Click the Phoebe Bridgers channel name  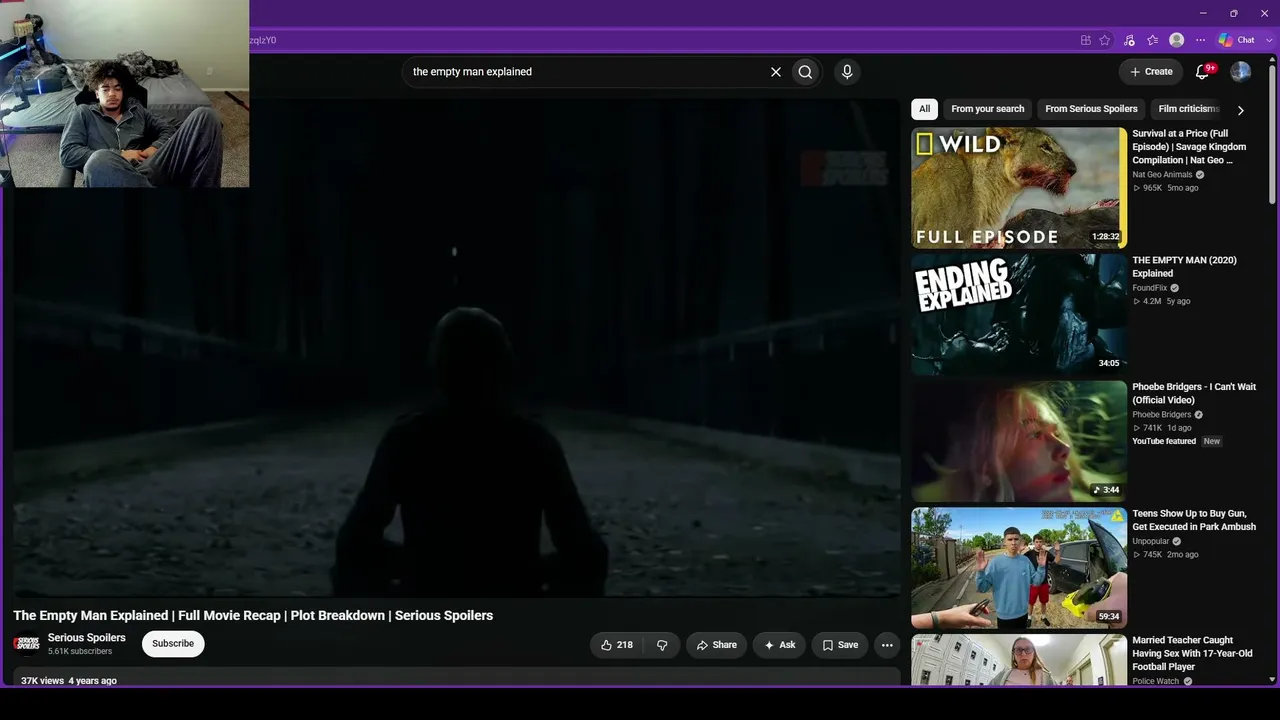click(1161, 415)
